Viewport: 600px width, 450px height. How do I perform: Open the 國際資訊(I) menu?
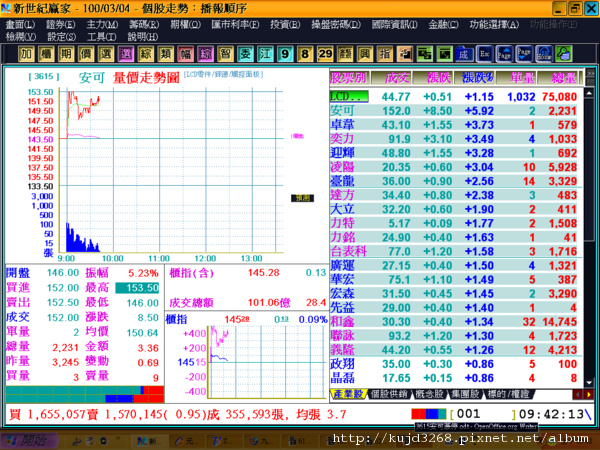point(394,24)
